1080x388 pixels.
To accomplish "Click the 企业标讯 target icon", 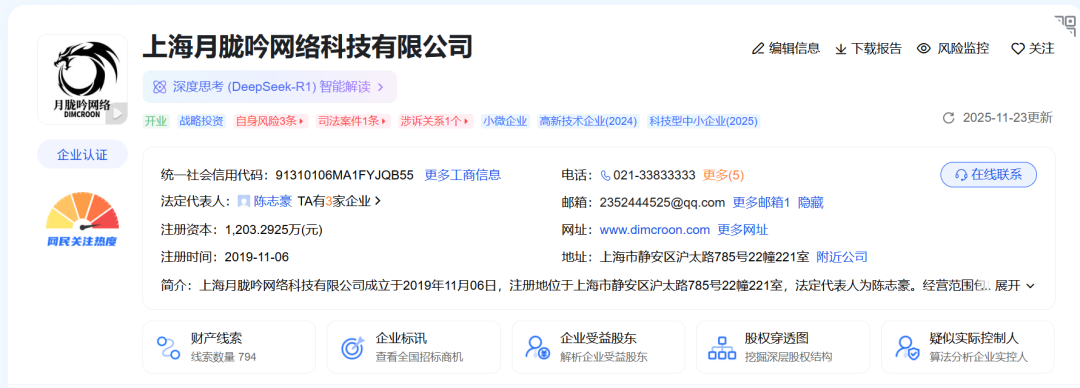I will tap(353, 347).
